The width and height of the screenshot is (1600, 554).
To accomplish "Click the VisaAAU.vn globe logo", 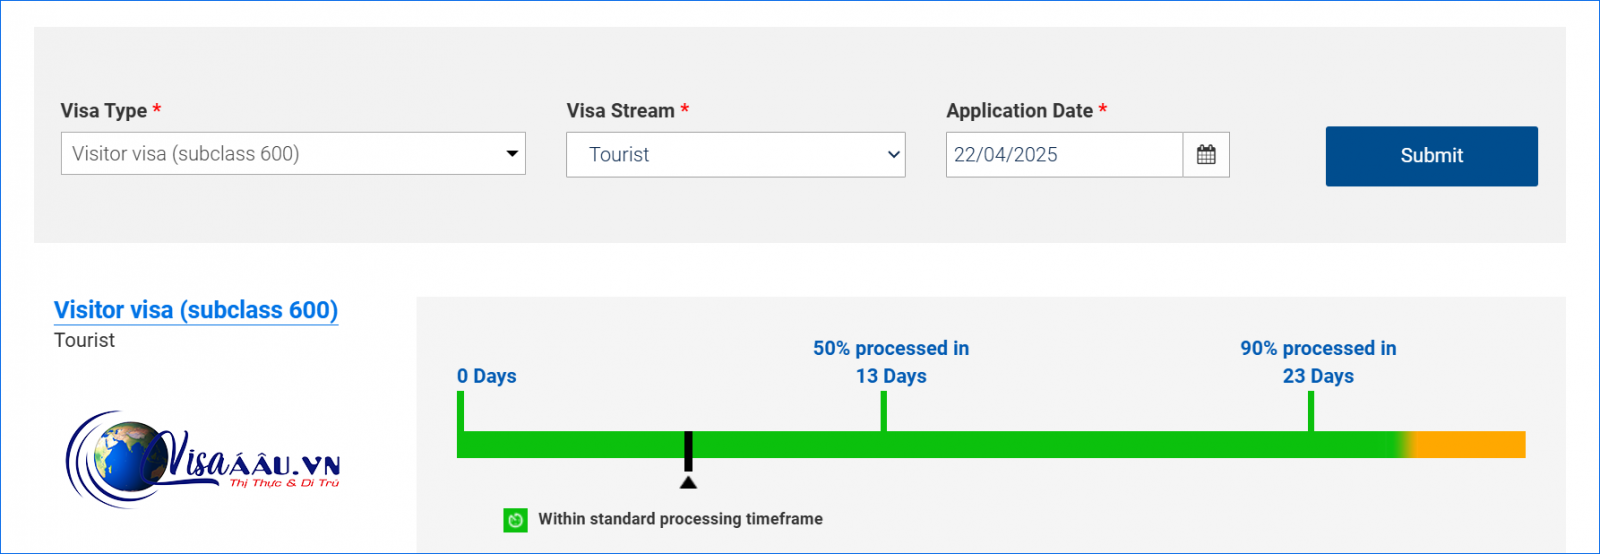I will click(x=203, y=460).
